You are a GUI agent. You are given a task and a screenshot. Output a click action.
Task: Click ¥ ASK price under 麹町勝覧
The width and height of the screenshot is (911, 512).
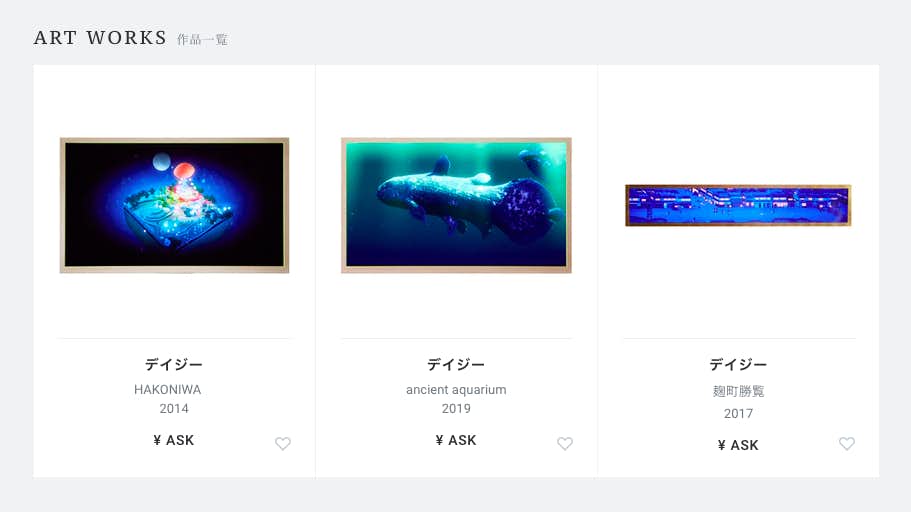point(738,445)
